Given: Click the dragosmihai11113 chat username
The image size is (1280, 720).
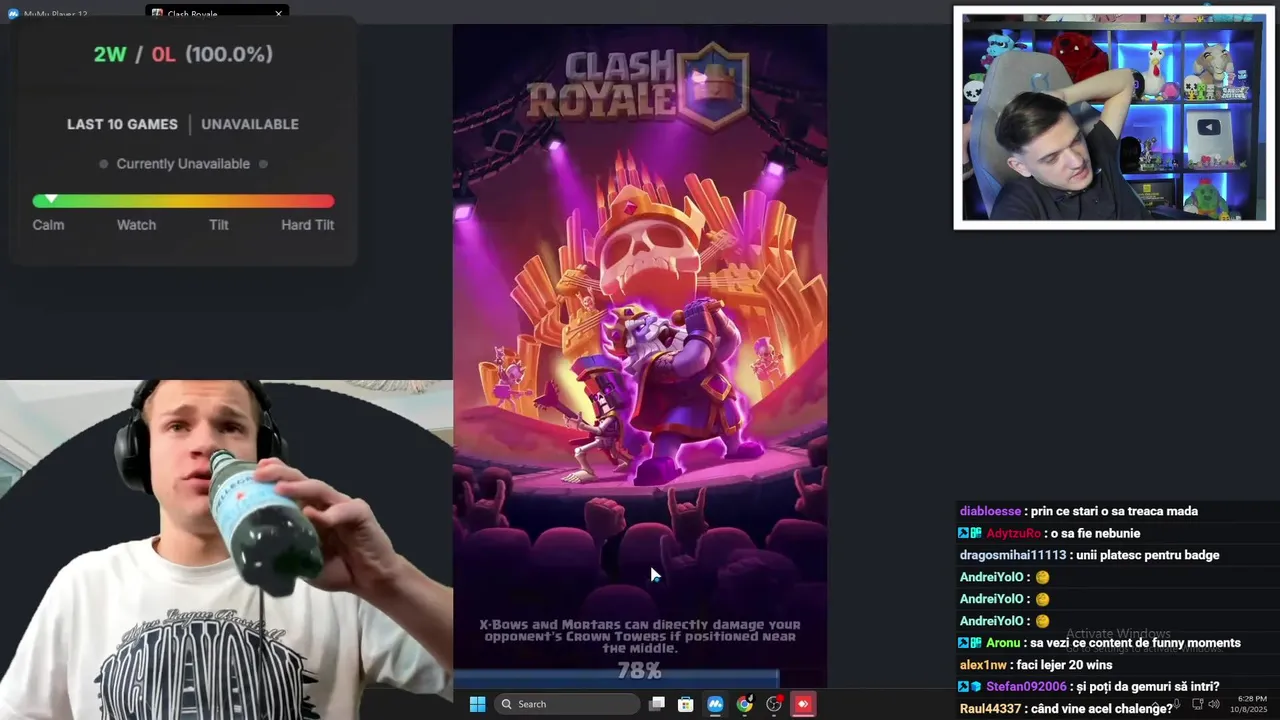Looking at the screenshot, I should coord(1013,555).
